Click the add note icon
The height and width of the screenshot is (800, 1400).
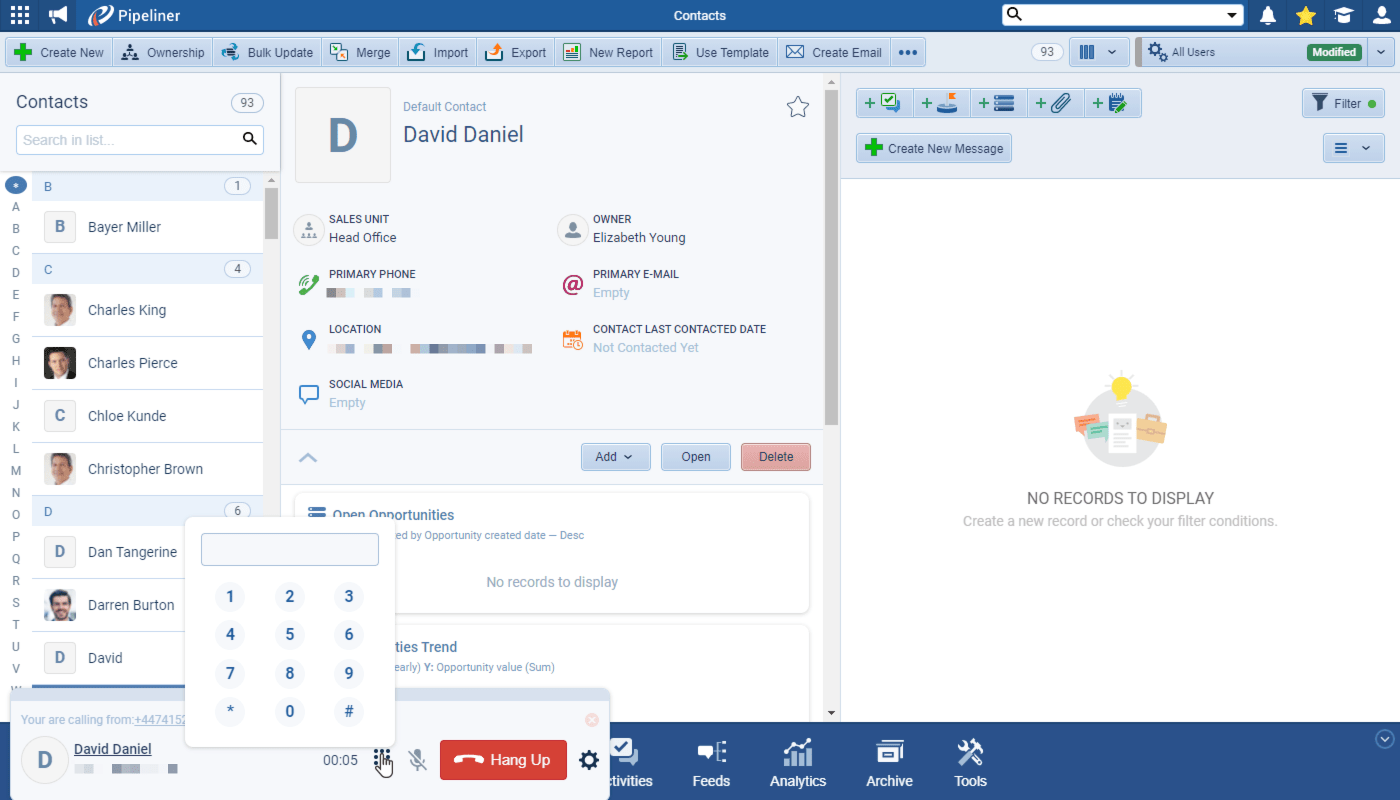(x=1112, y=102)
